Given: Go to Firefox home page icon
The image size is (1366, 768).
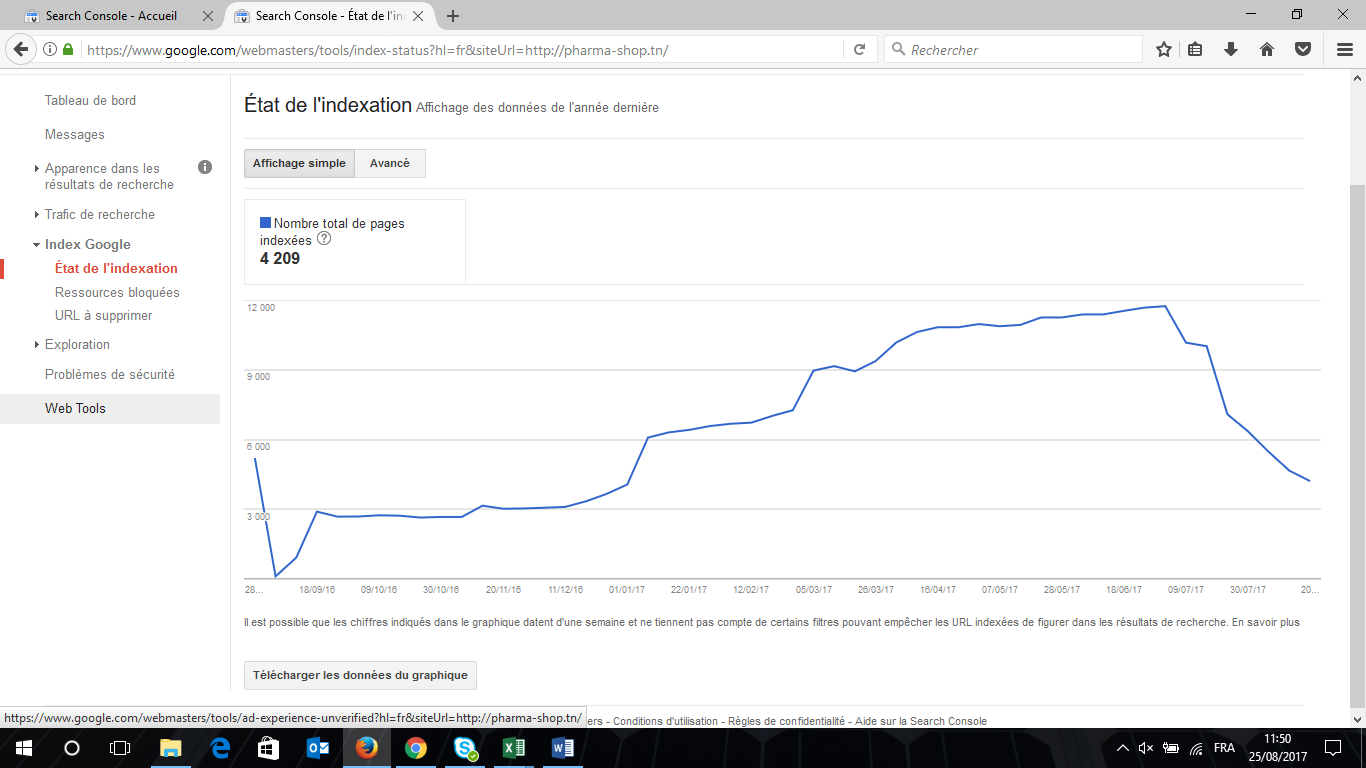Looking at the screenshot, I should pos(1267,49).
